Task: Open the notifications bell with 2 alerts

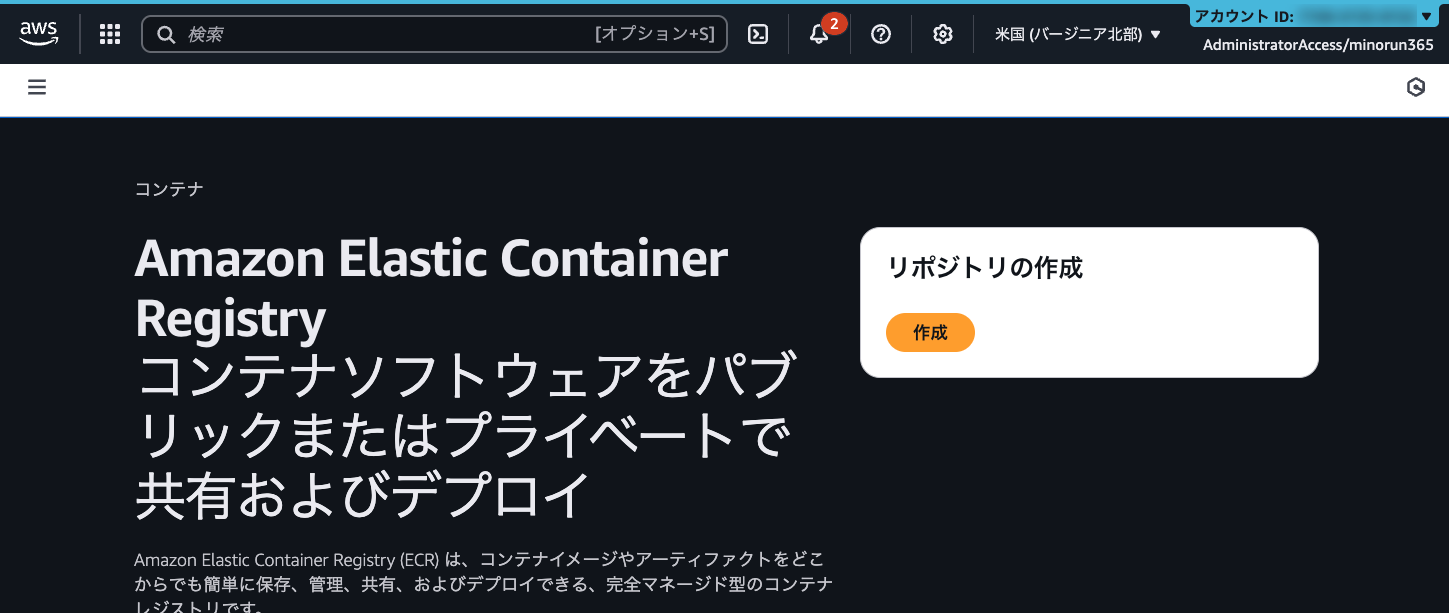Action: [818, 36]
